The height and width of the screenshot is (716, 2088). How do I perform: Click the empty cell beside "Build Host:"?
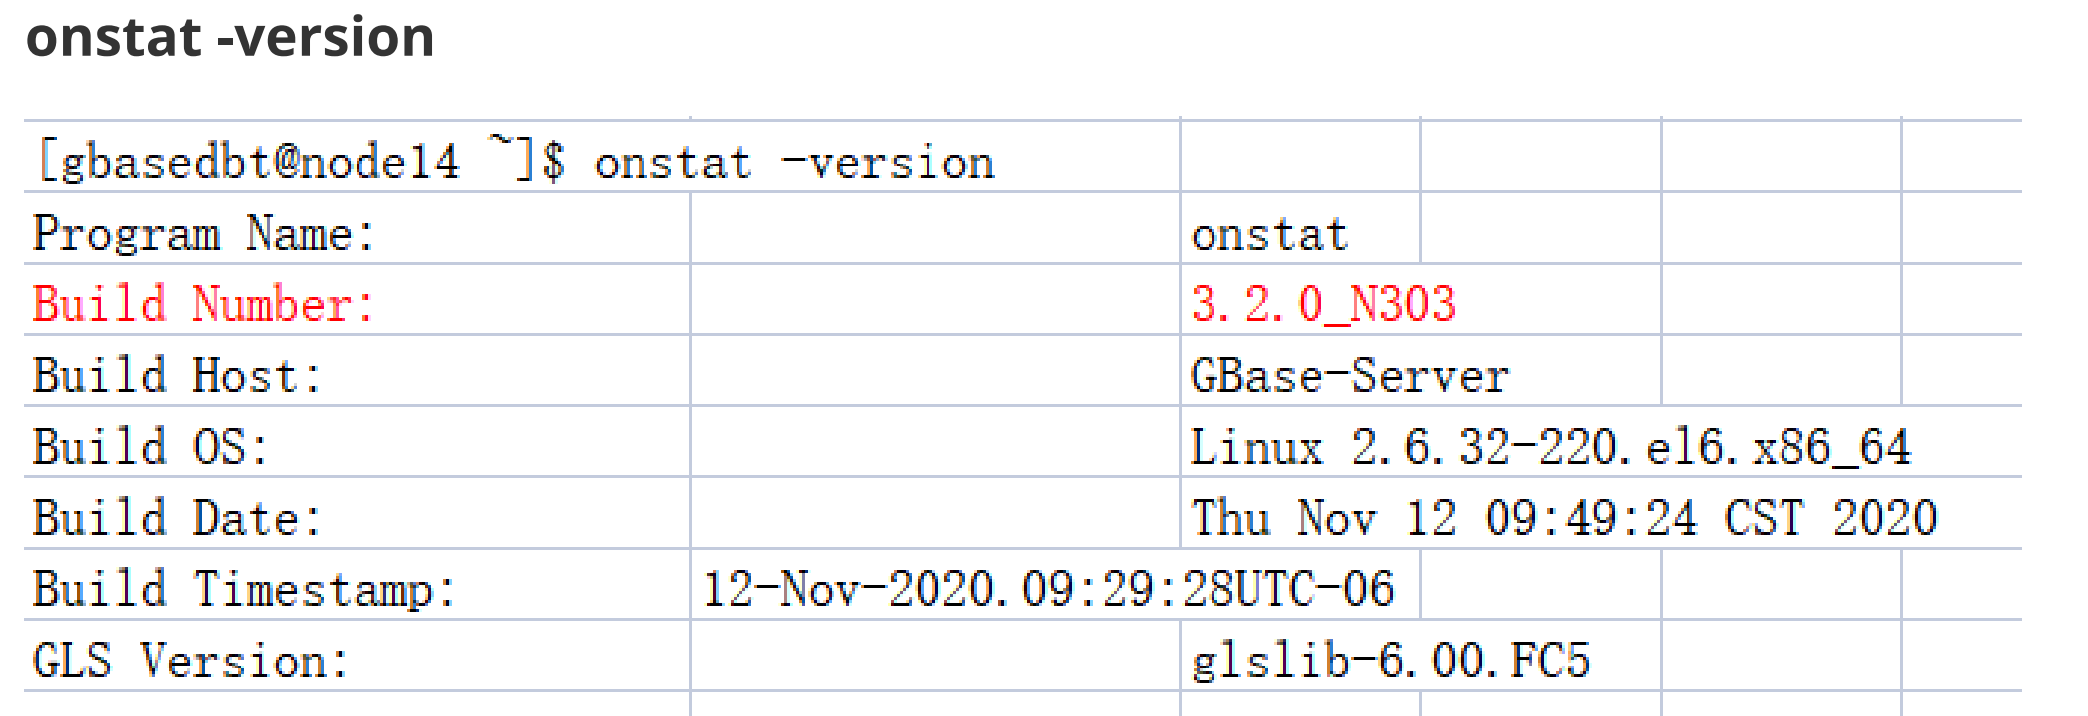click(x=935, y=376)
